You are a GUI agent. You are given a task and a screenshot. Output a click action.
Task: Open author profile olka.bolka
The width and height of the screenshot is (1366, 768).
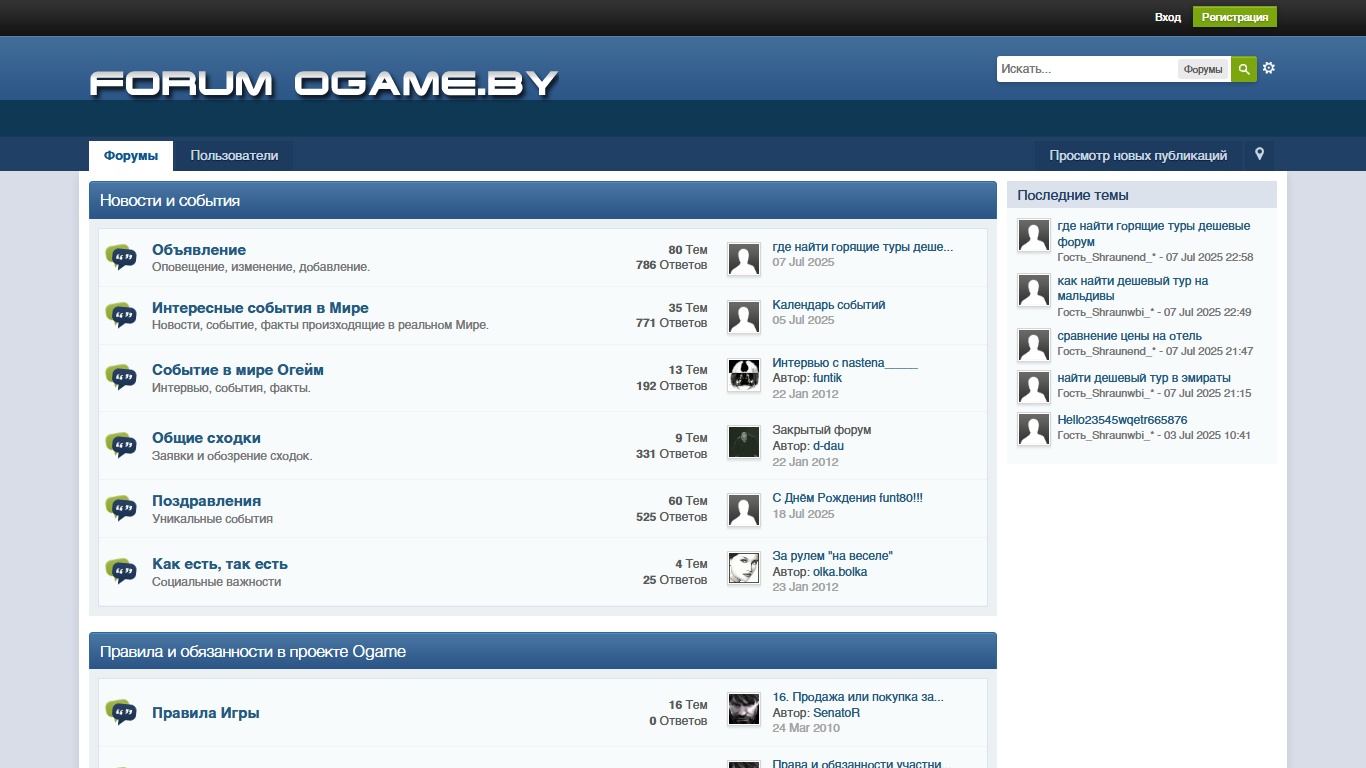(840, 572)
